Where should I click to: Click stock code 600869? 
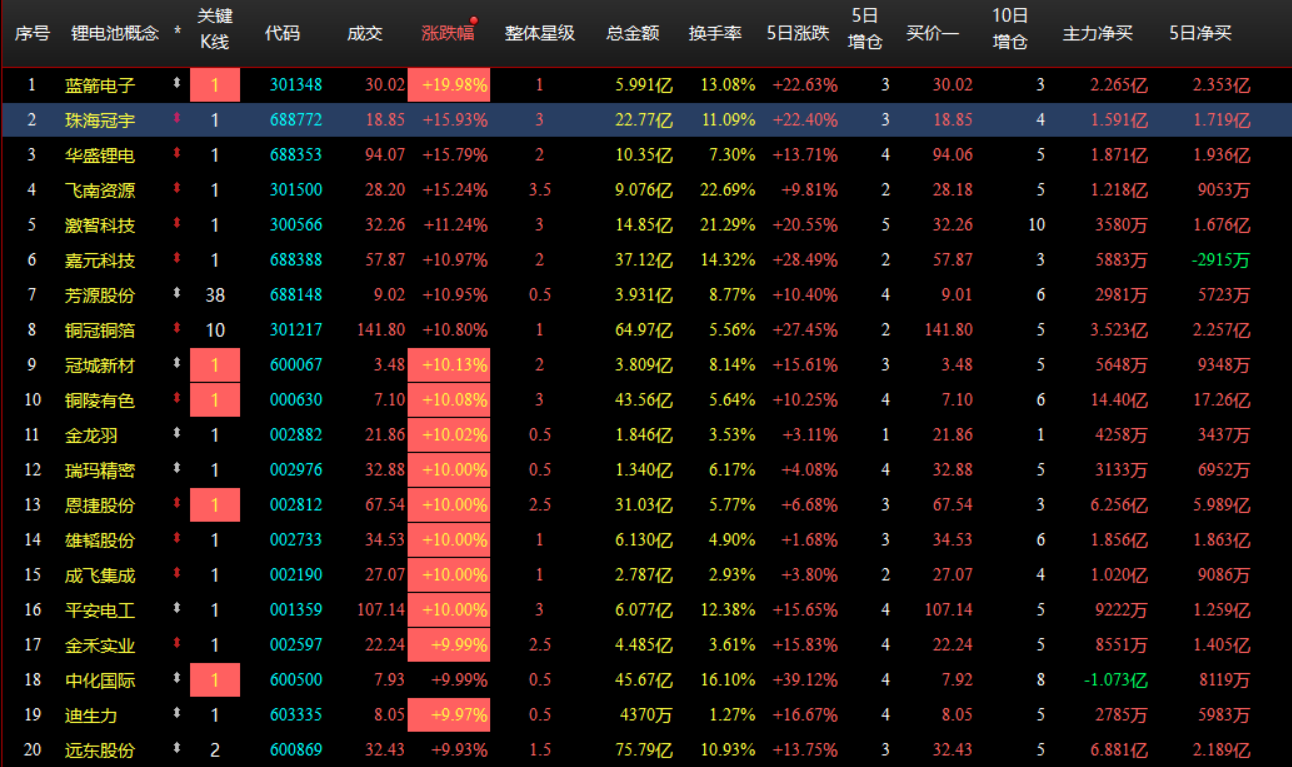[296, 750]
